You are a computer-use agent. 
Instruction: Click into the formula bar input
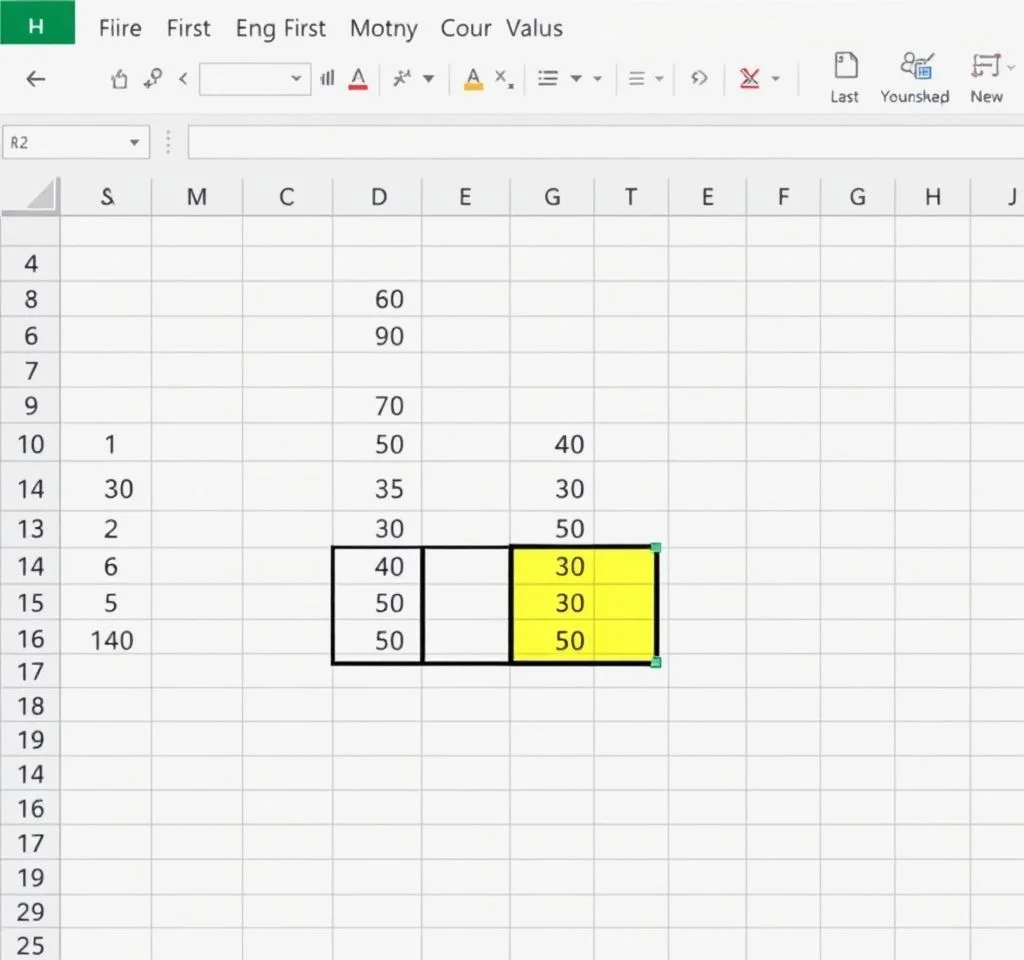pos(600,143)
